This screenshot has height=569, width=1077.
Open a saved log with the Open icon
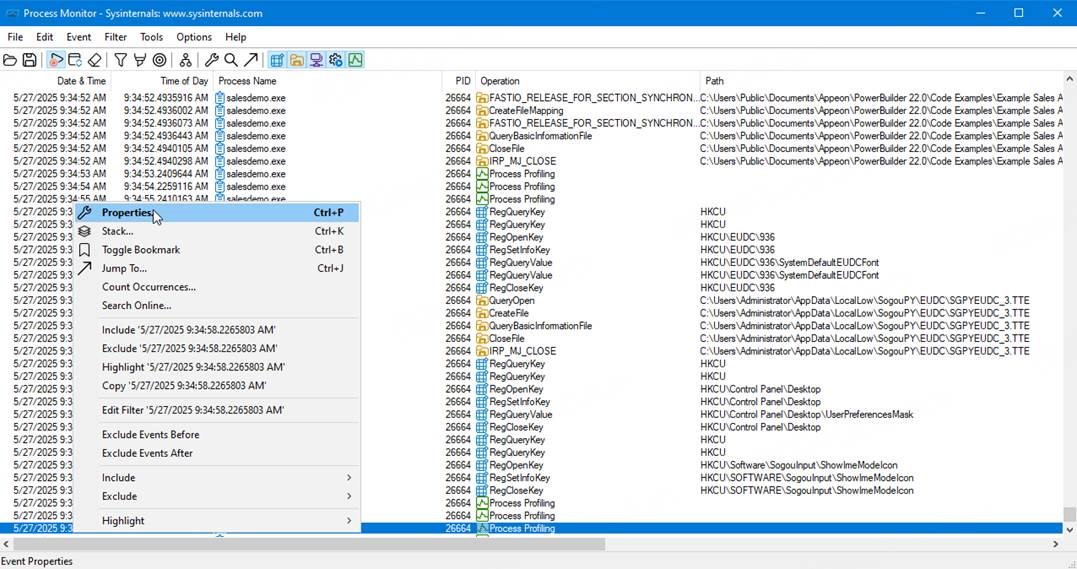10,60
